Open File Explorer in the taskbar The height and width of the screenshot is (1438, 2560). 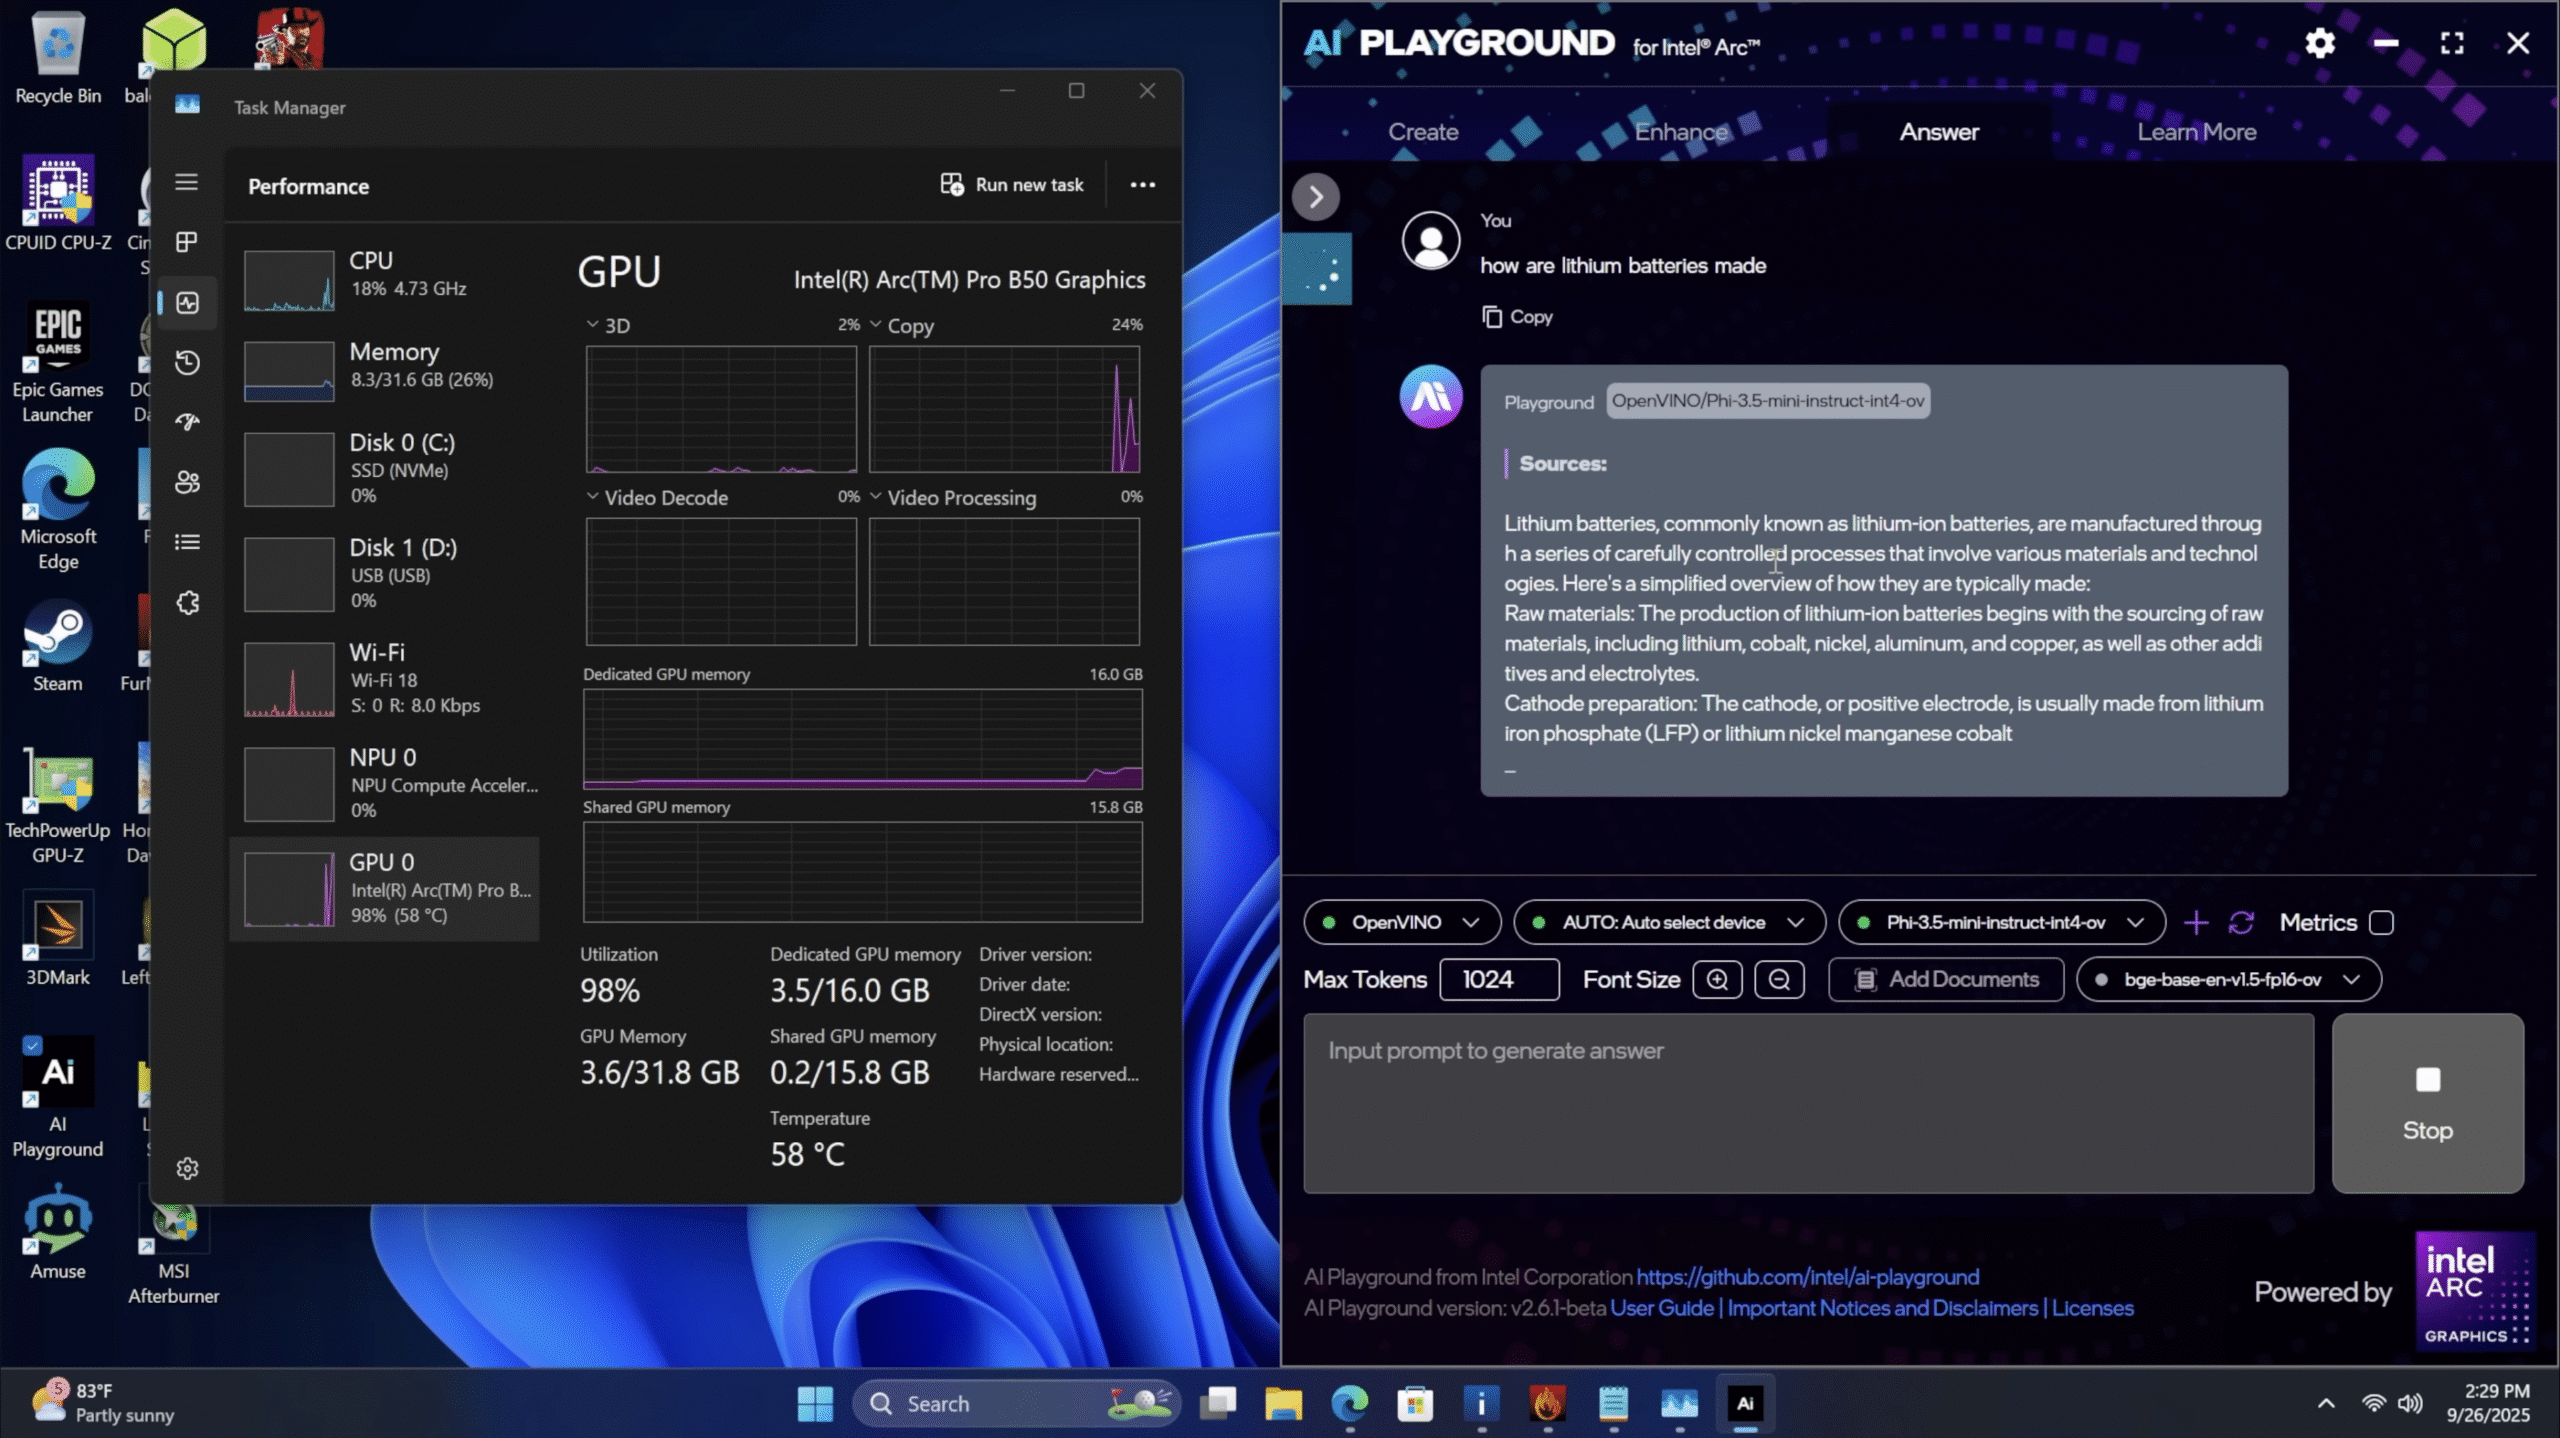(x=1283, y=1404)
